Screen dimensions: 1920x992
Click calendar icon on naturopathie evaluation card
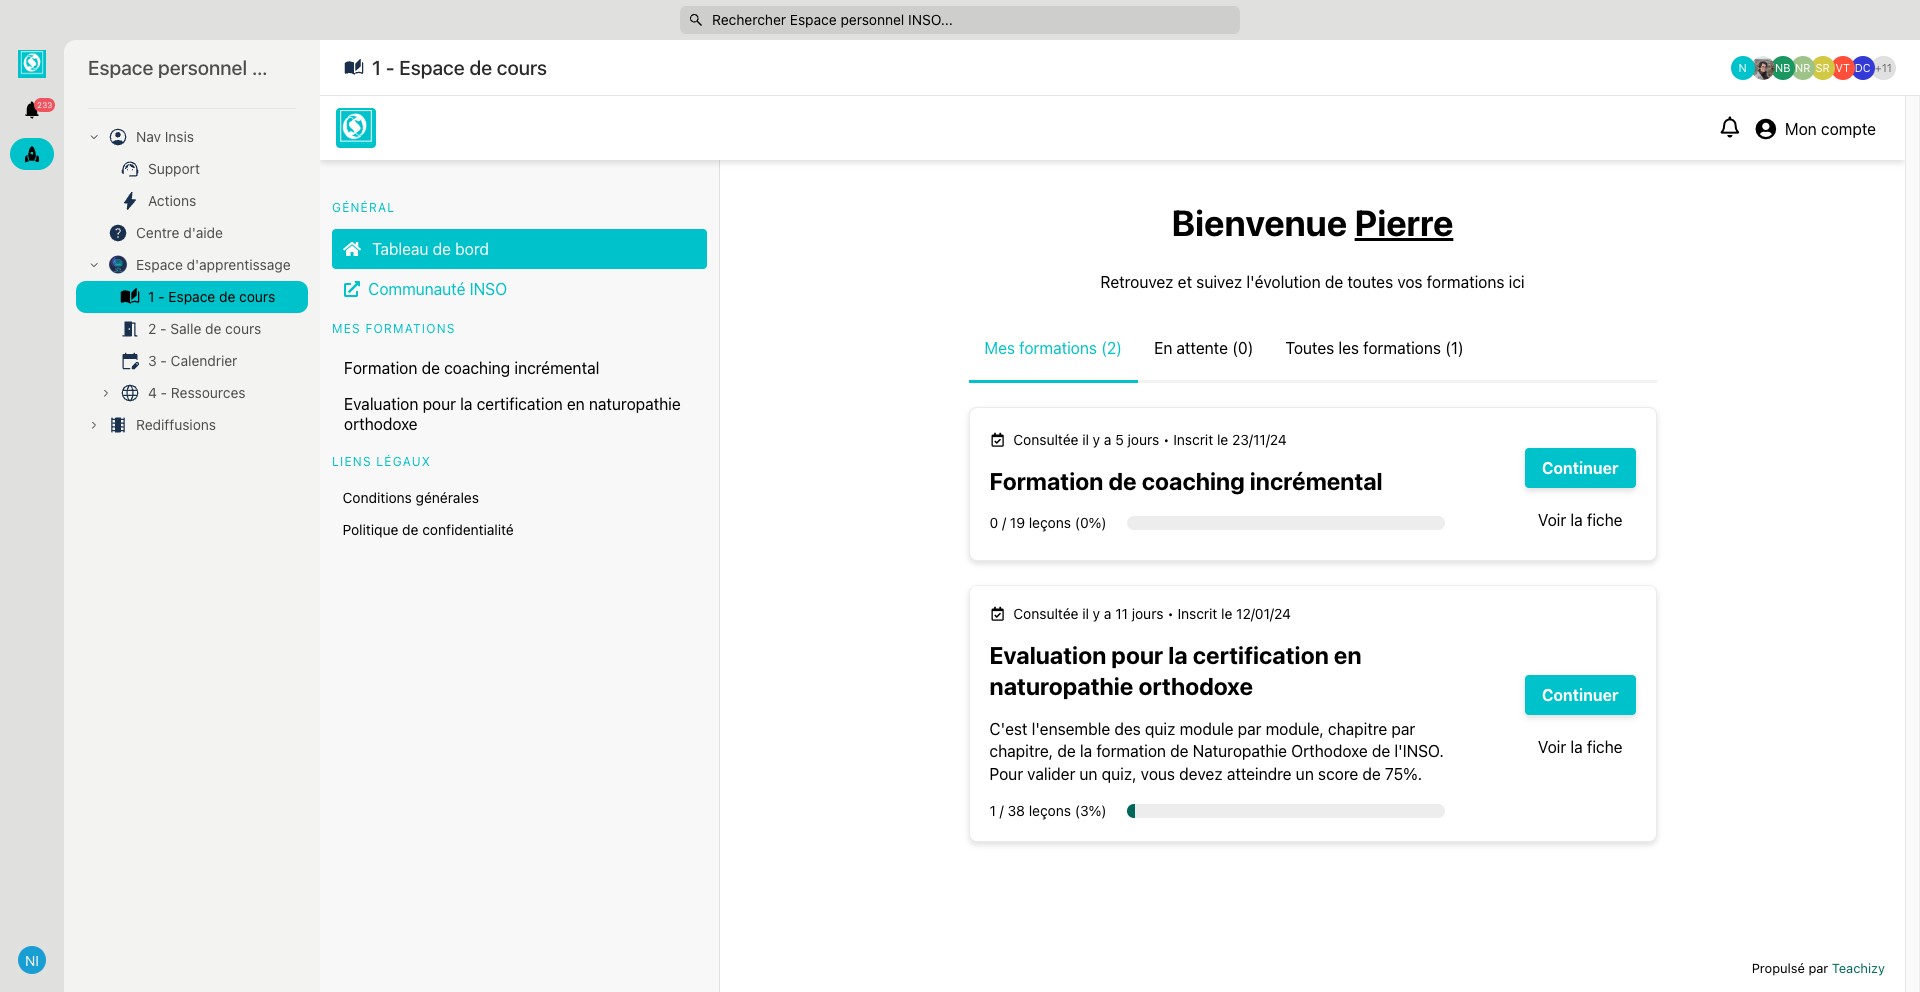[997, 614]
